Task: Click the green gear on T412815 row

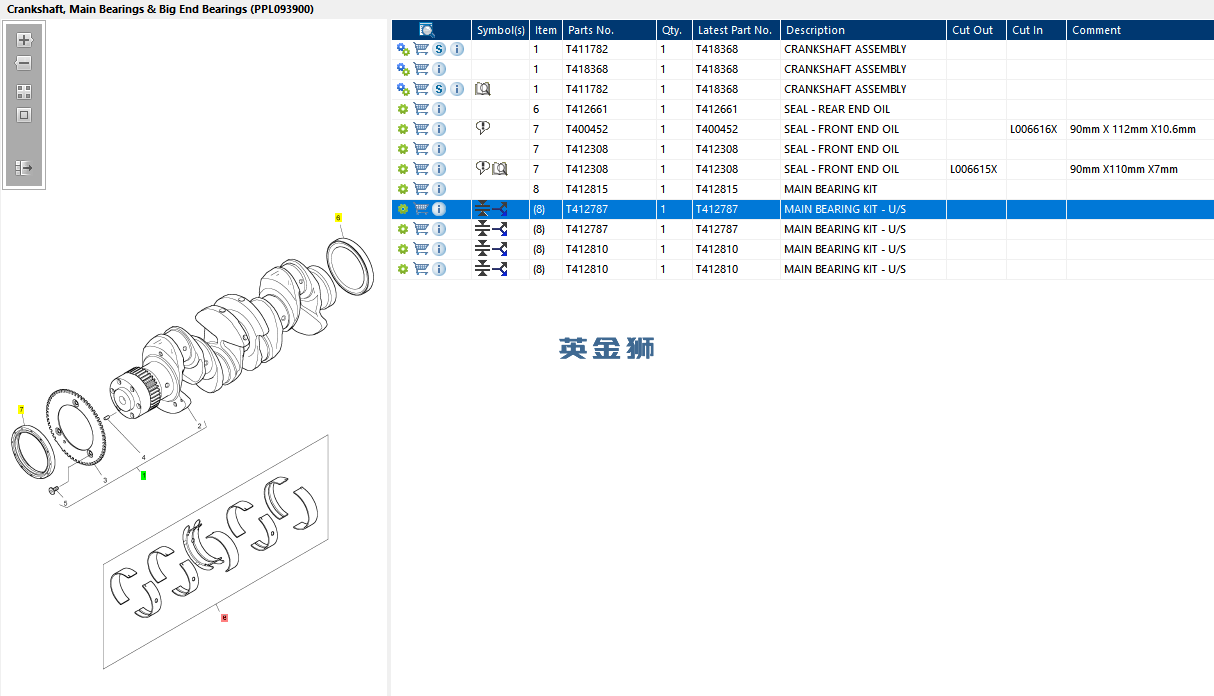Action: click(x=403, y=189)
